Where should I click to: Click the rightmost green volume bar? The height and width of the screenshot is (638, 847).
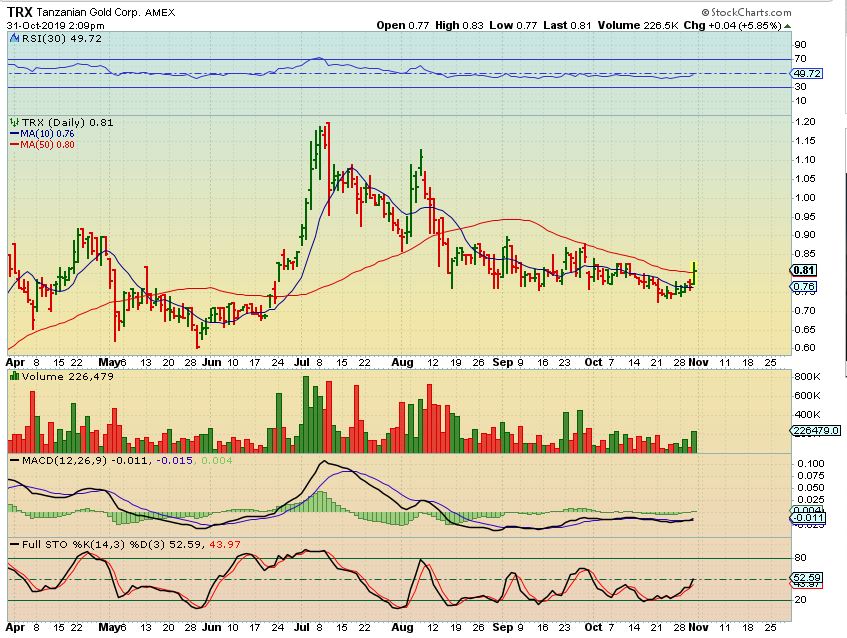point(694,442)
